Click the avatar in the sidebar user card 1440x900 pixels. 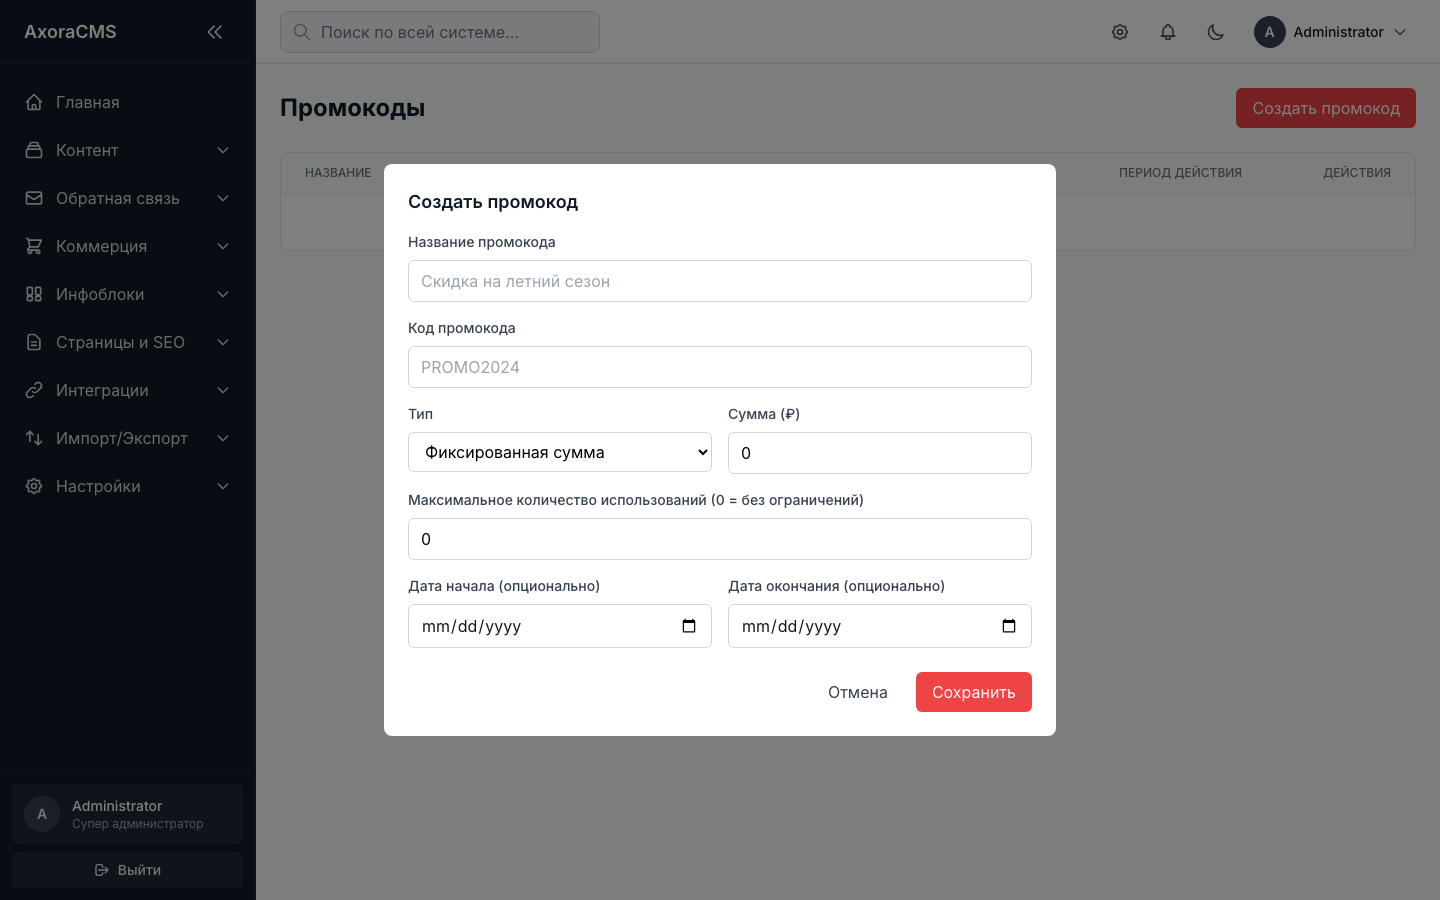(42, 814)
